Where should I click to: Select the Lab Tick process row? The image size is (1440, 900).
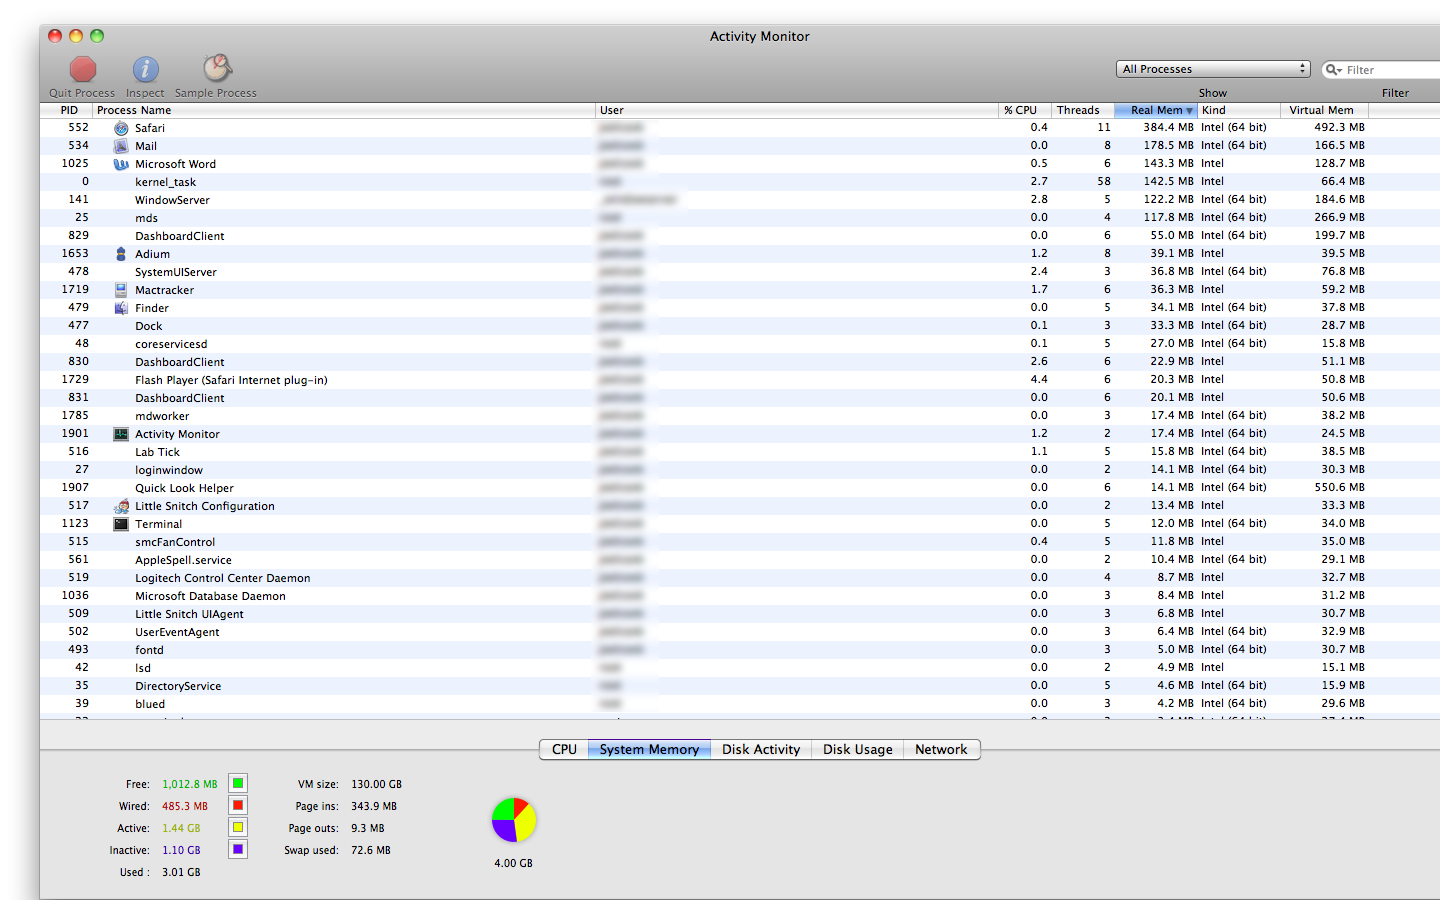(x=740, y=452)
